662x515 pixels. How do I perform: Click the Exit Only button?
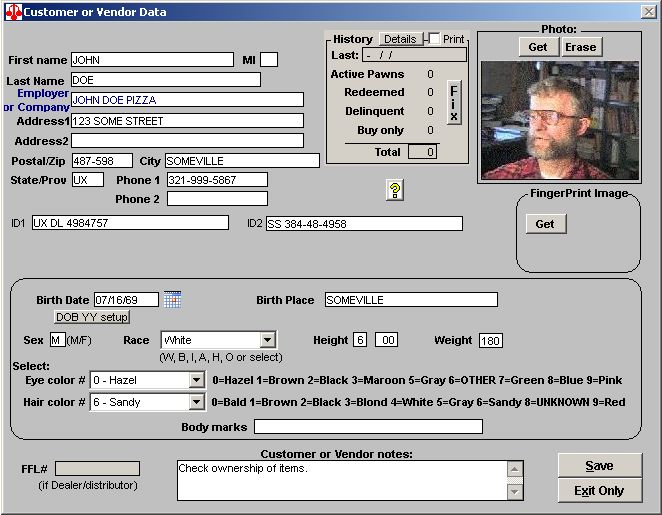(x=599, y=491)
